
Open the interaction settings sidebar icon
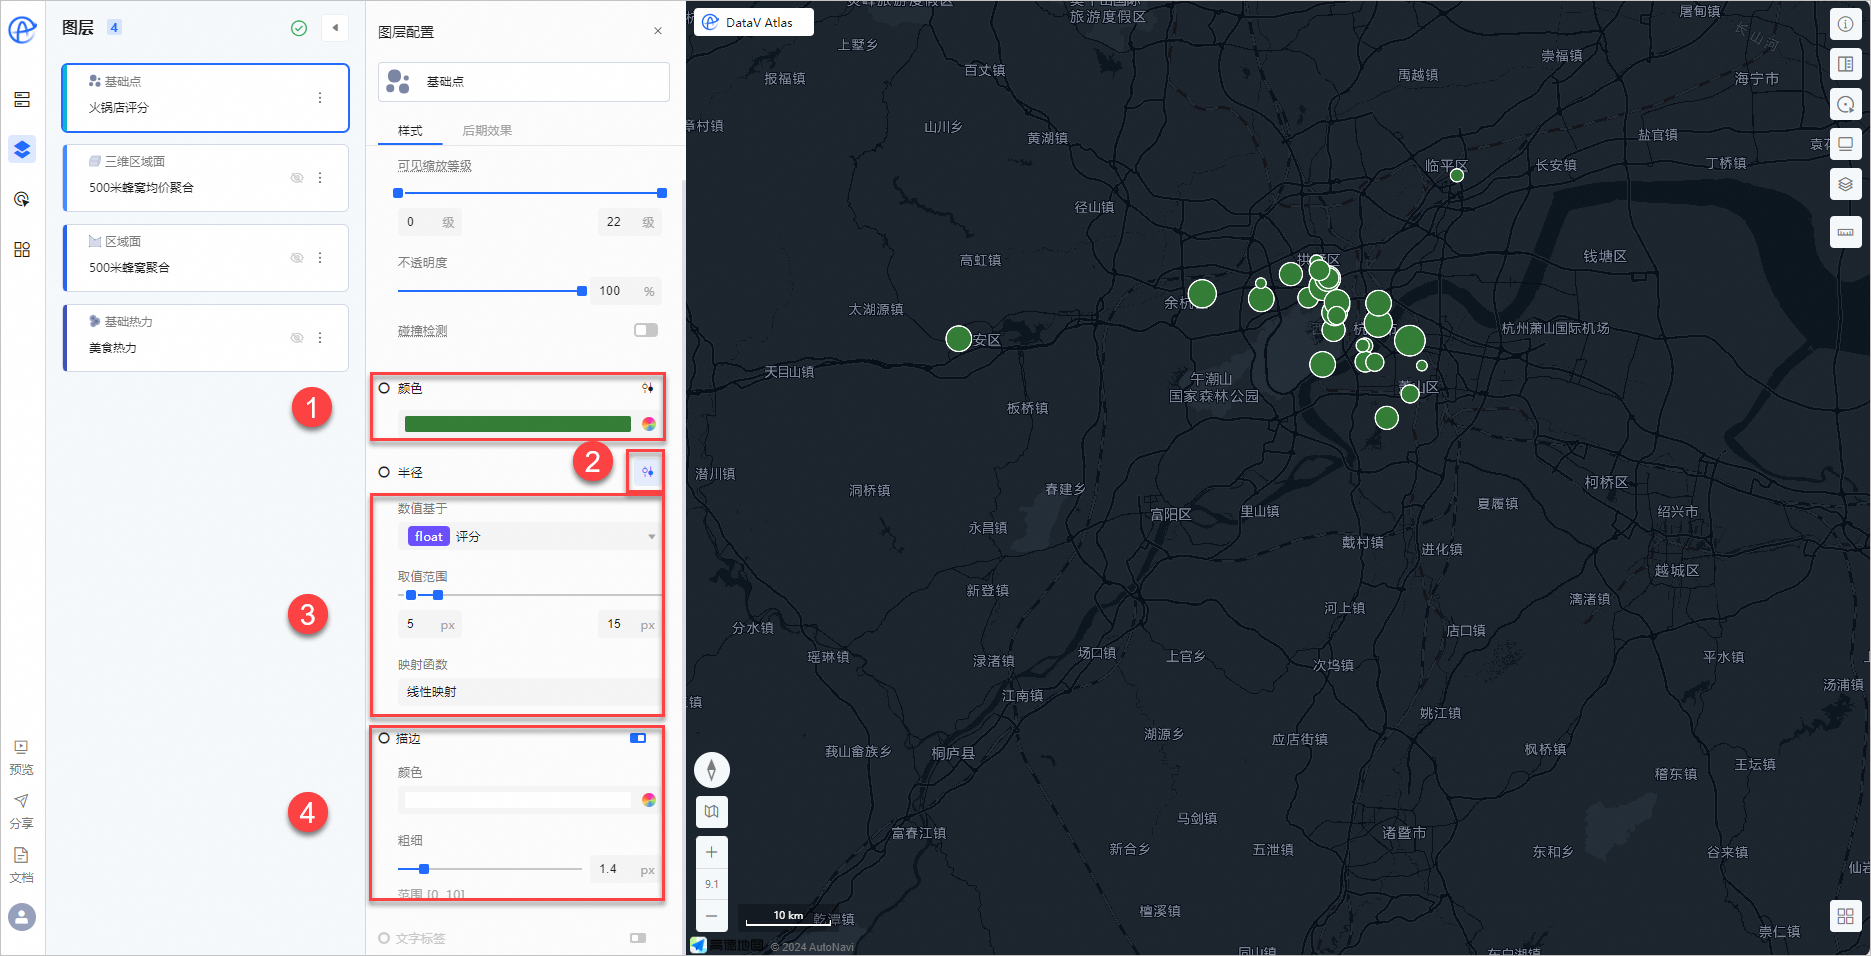pos(22,199)
